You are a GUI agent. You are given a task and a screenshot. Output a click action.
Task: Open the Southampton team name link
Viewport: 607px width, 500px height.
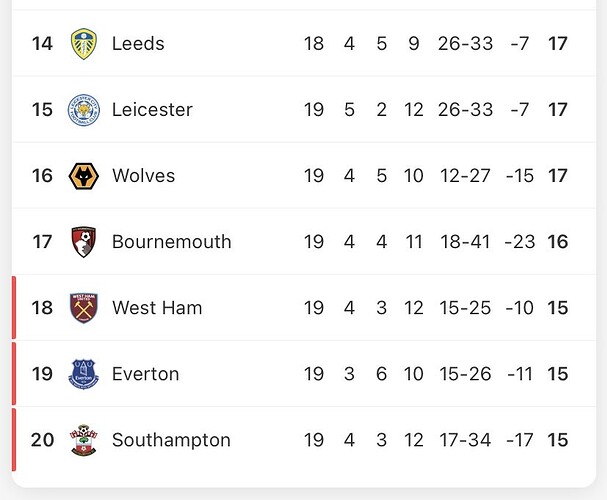(171, 440)
